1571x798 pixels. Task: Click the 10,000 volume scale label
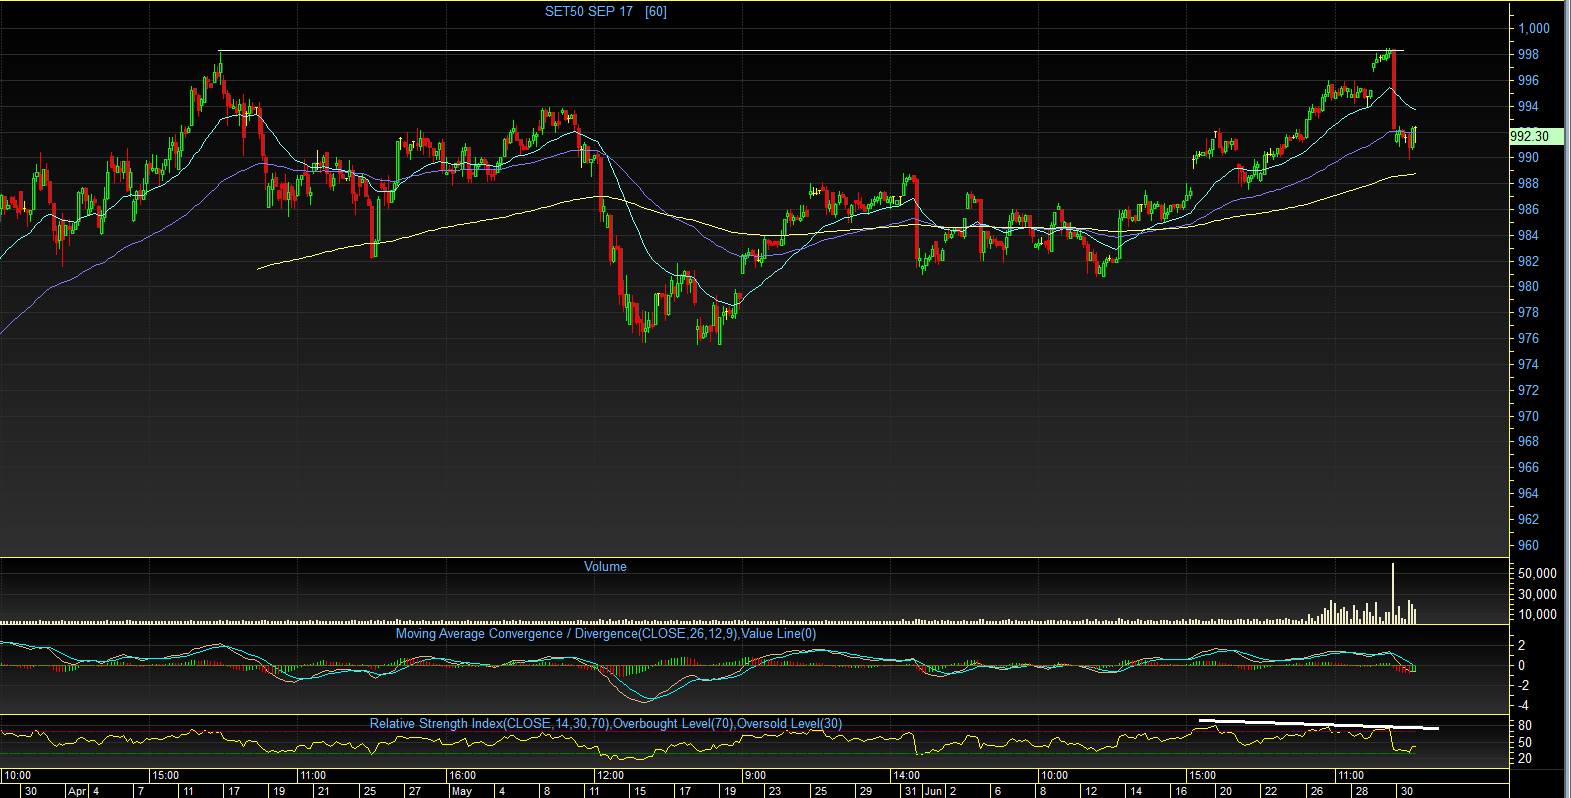(1537, 614)
